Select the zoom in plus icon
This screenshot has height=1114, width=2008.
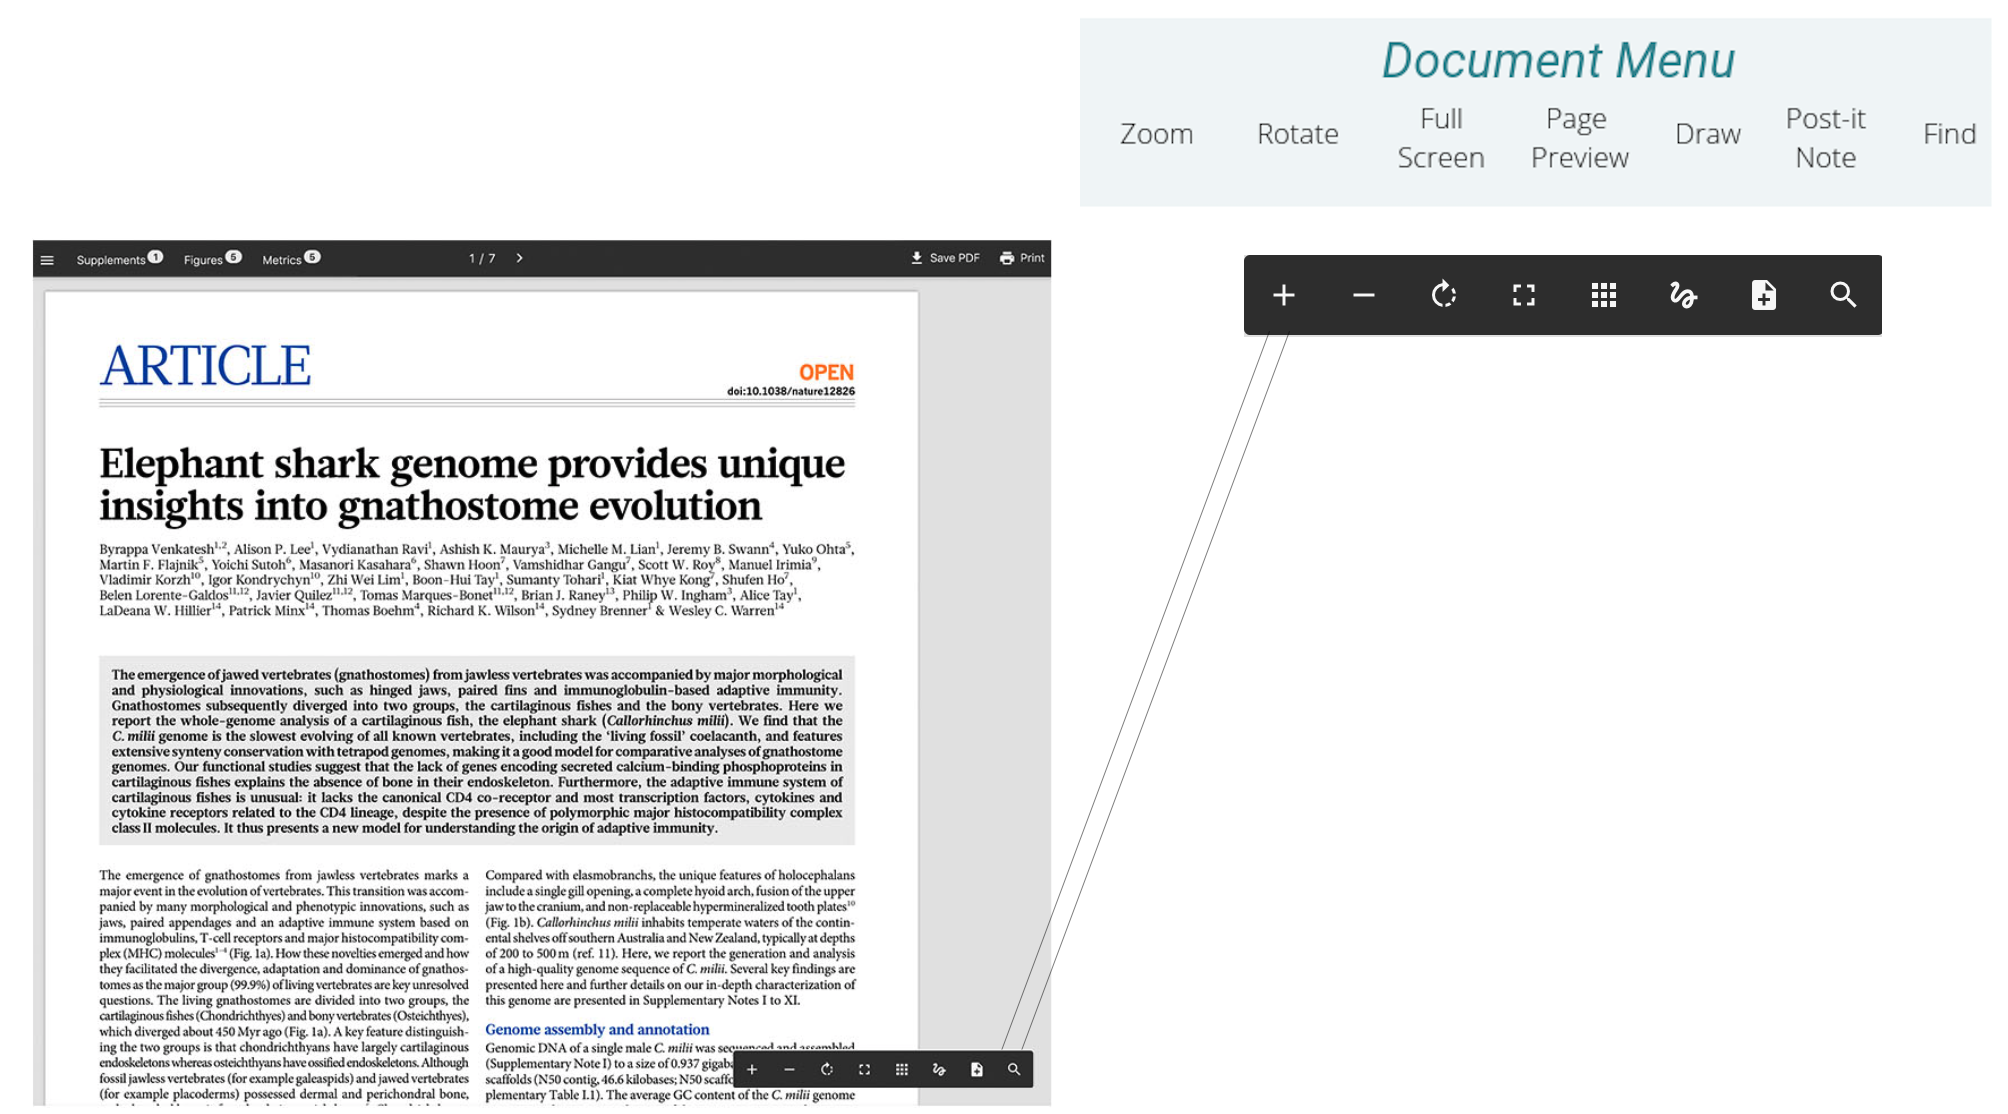pos(1283,295)
